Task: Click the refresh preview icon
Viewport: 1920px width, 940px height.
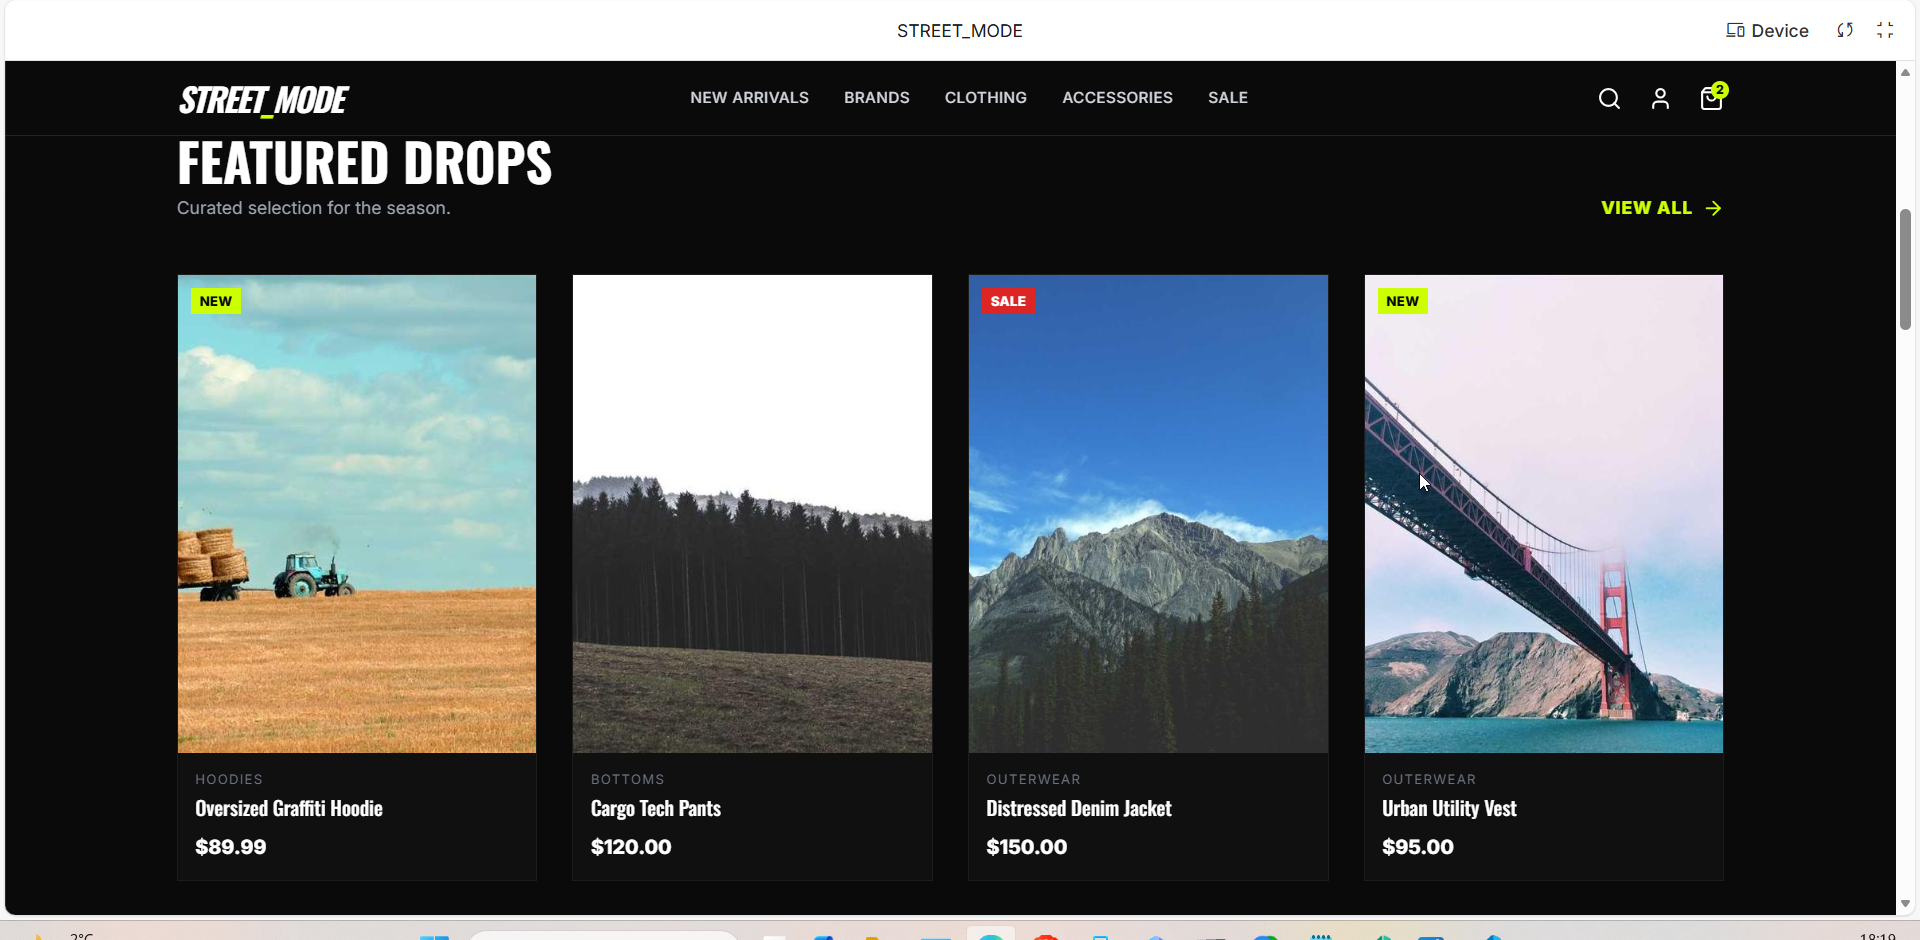Action: (x=1845, y=30)
